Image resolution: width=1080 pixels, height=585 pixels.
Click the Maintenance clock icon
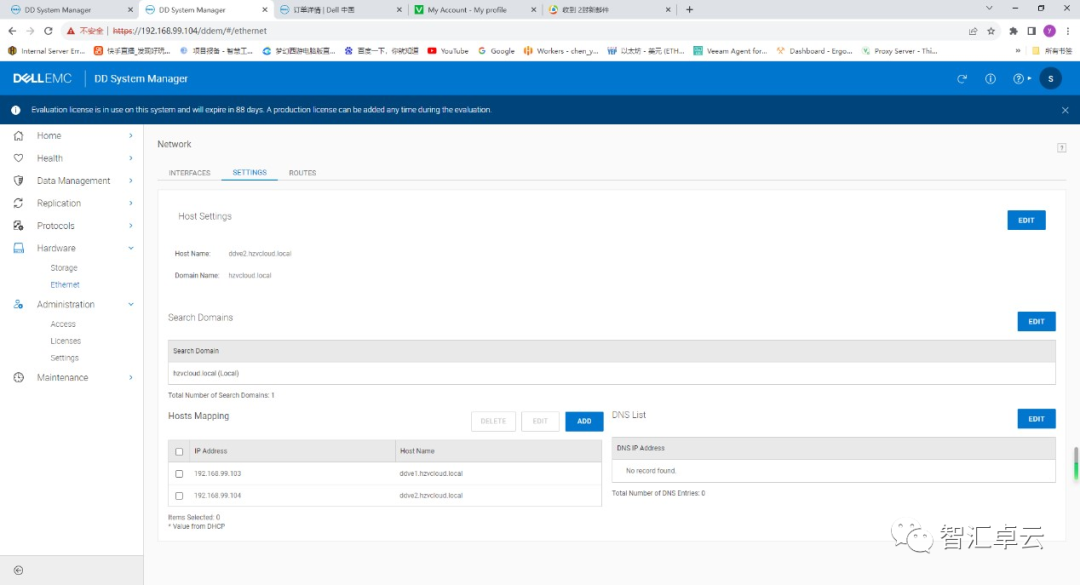pyautogui.click(x=19, y=378)
